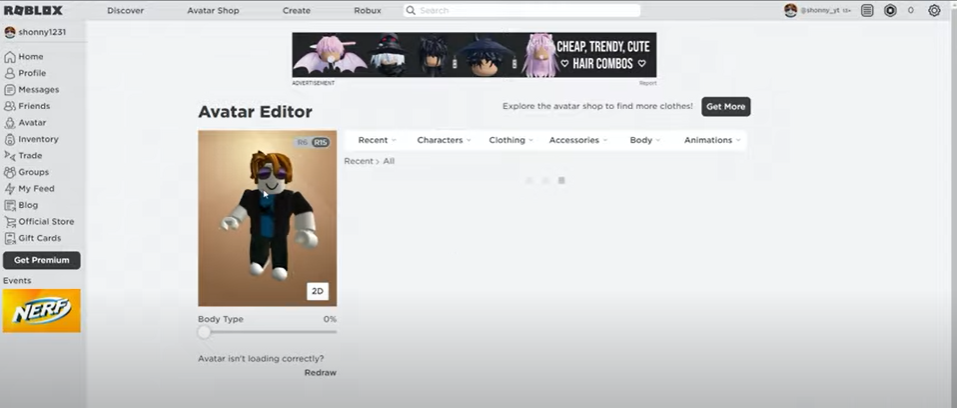
Task: Open Official Store cart icon
Action: click(x=10, y=222)
